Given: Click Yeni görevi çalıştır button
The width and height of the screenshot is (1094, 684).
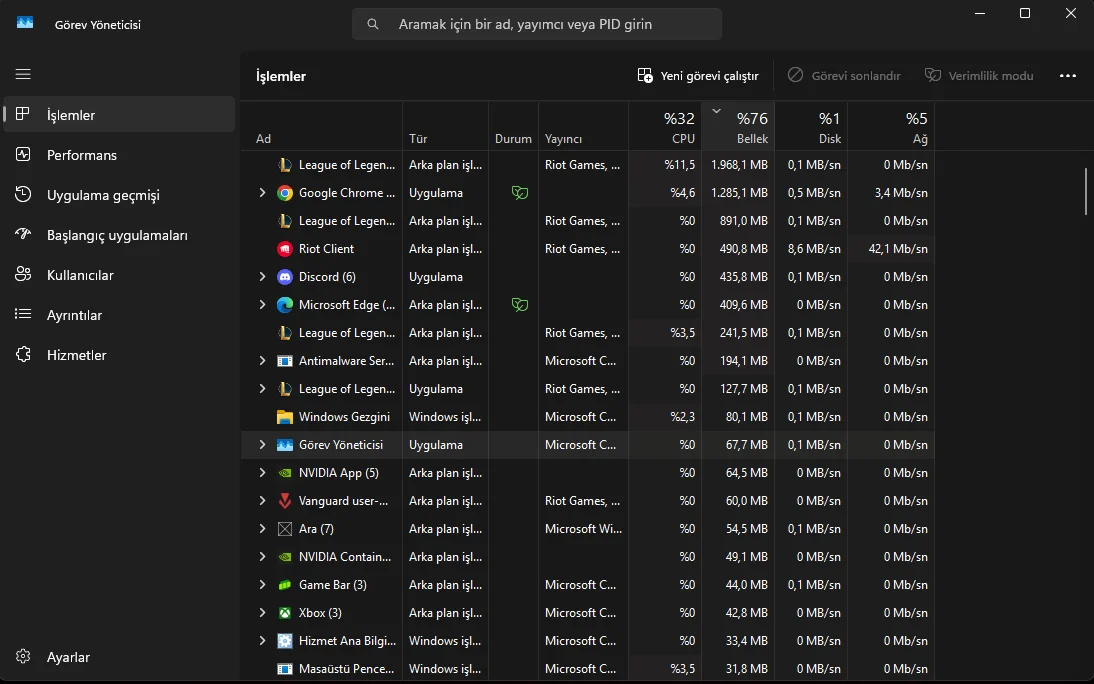Looking at the screenshot, I should (x=698, y=75).
